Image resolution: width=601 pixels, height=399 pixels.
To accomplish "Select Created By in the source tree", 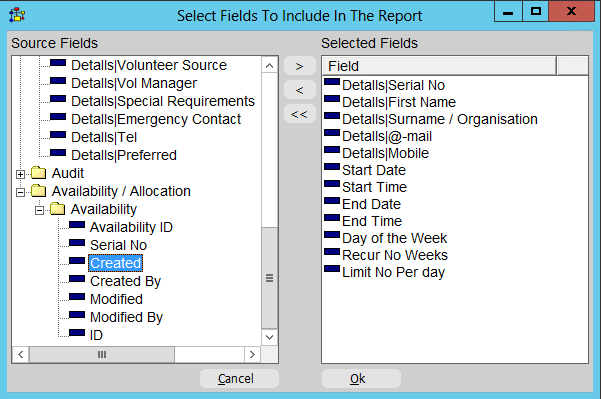I will coord(125,281).
